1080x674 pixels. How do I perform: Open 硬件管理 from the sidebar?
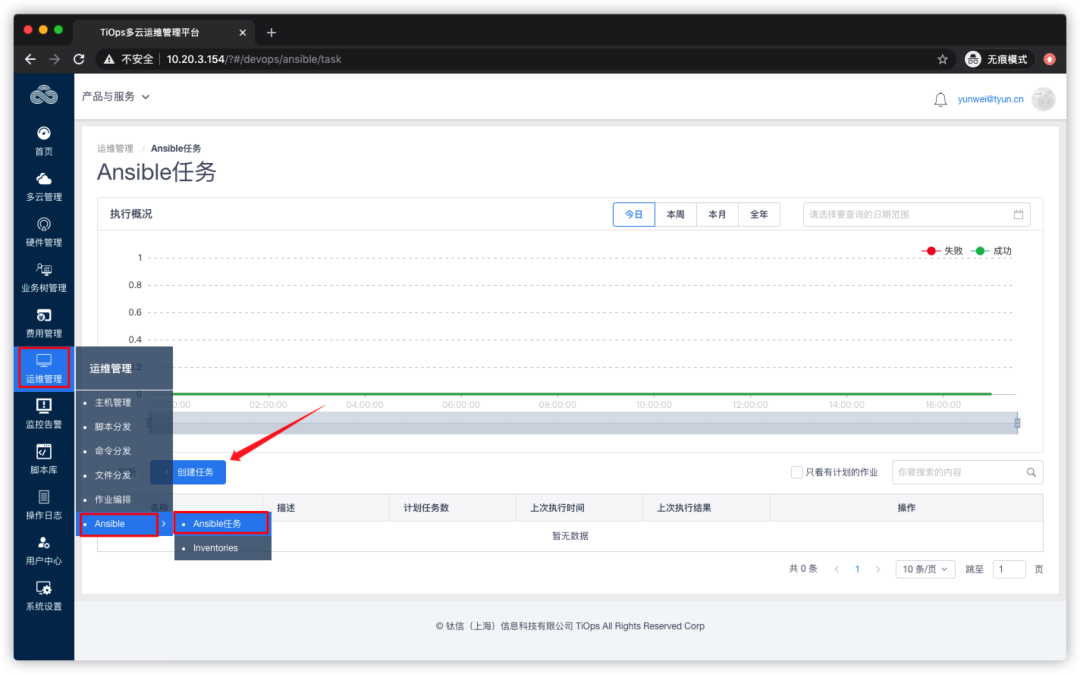[x=43, y=232]
